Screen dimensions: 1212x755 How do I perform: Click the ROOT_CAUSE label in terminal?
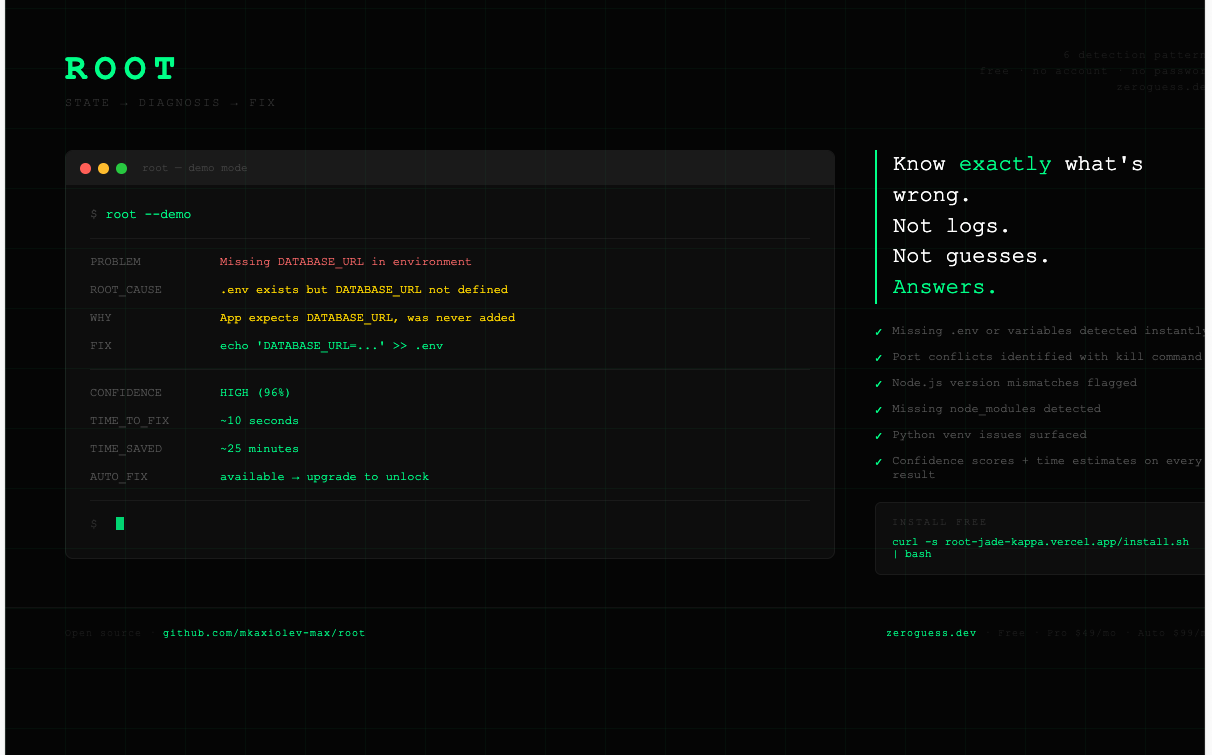pyautogui.click(x=126, y=290)
